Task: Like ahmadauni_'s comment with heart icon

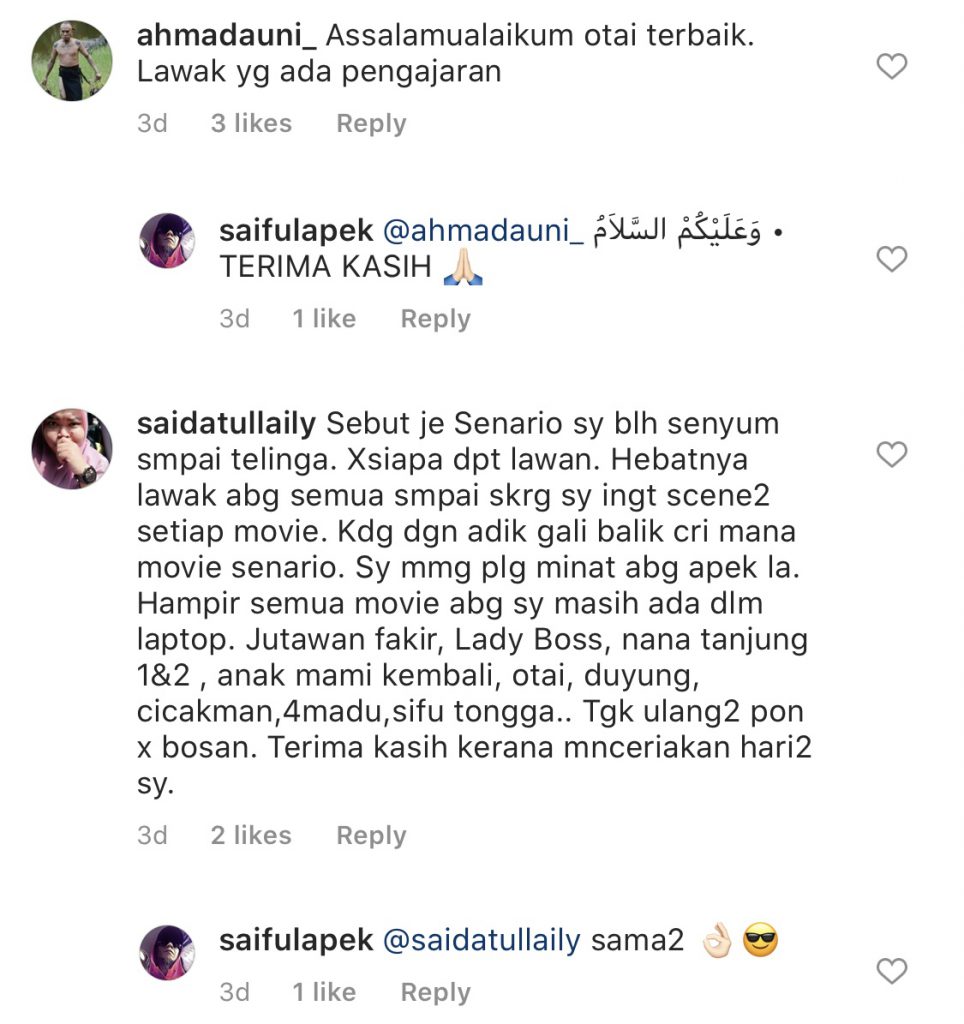Action: [892, 67]
